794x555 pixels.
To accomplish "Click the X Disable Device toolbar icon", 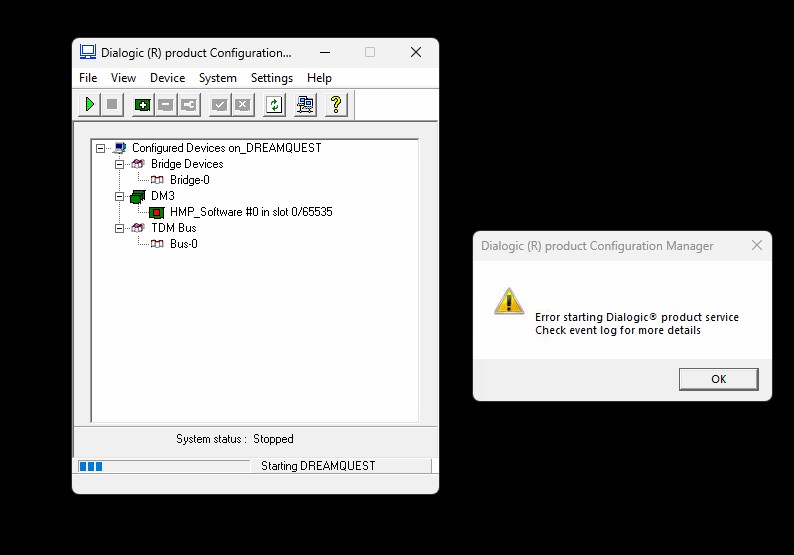I will [242, 104].
